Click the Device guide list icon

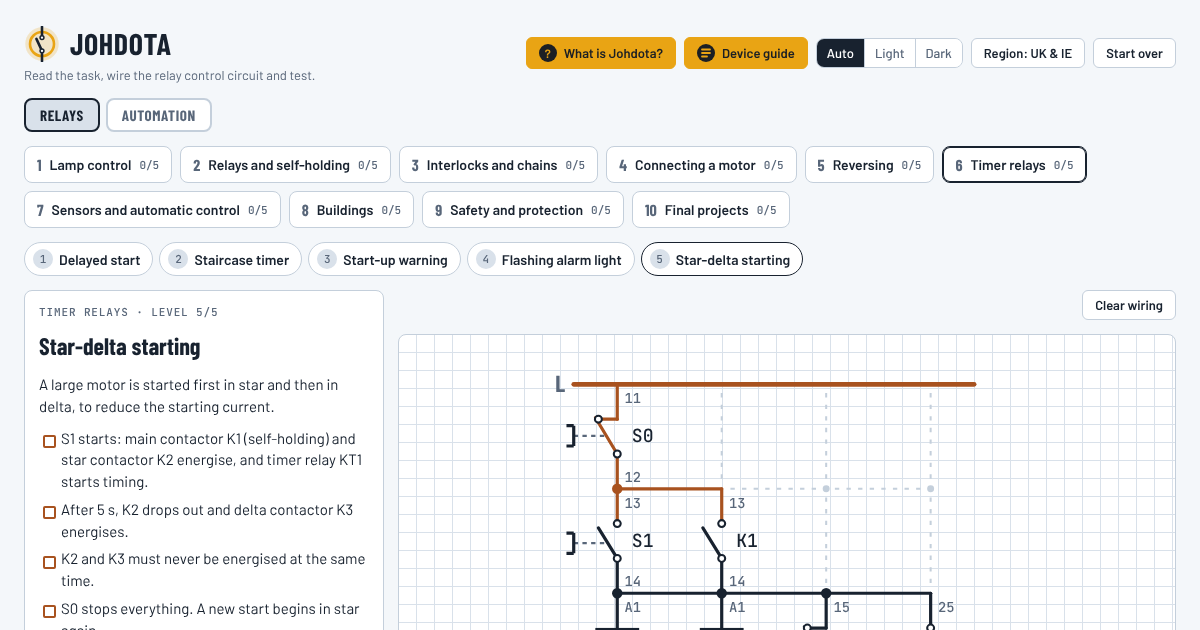pyautogui.click(x=706, y=53)
